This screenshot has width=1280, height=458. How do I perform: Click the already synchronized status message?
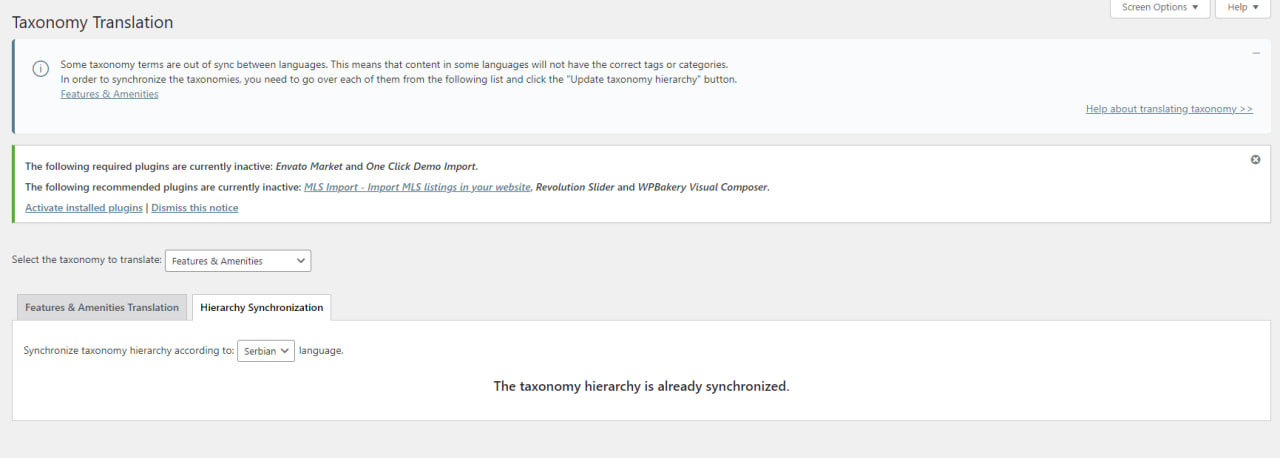click(x=641, y=386)
